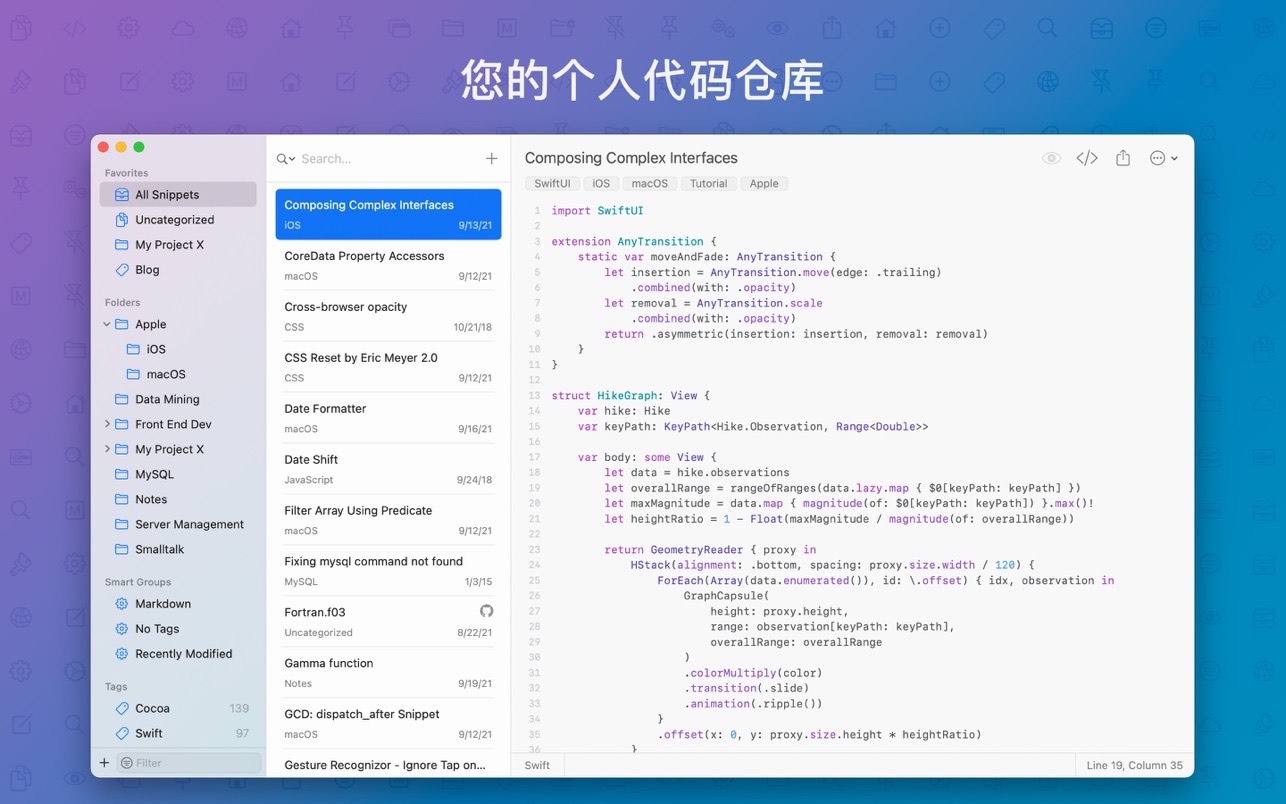1286x804 pixels.
Task: Click the Notes folder icon in the sidebar
Action: click(121, 499)
